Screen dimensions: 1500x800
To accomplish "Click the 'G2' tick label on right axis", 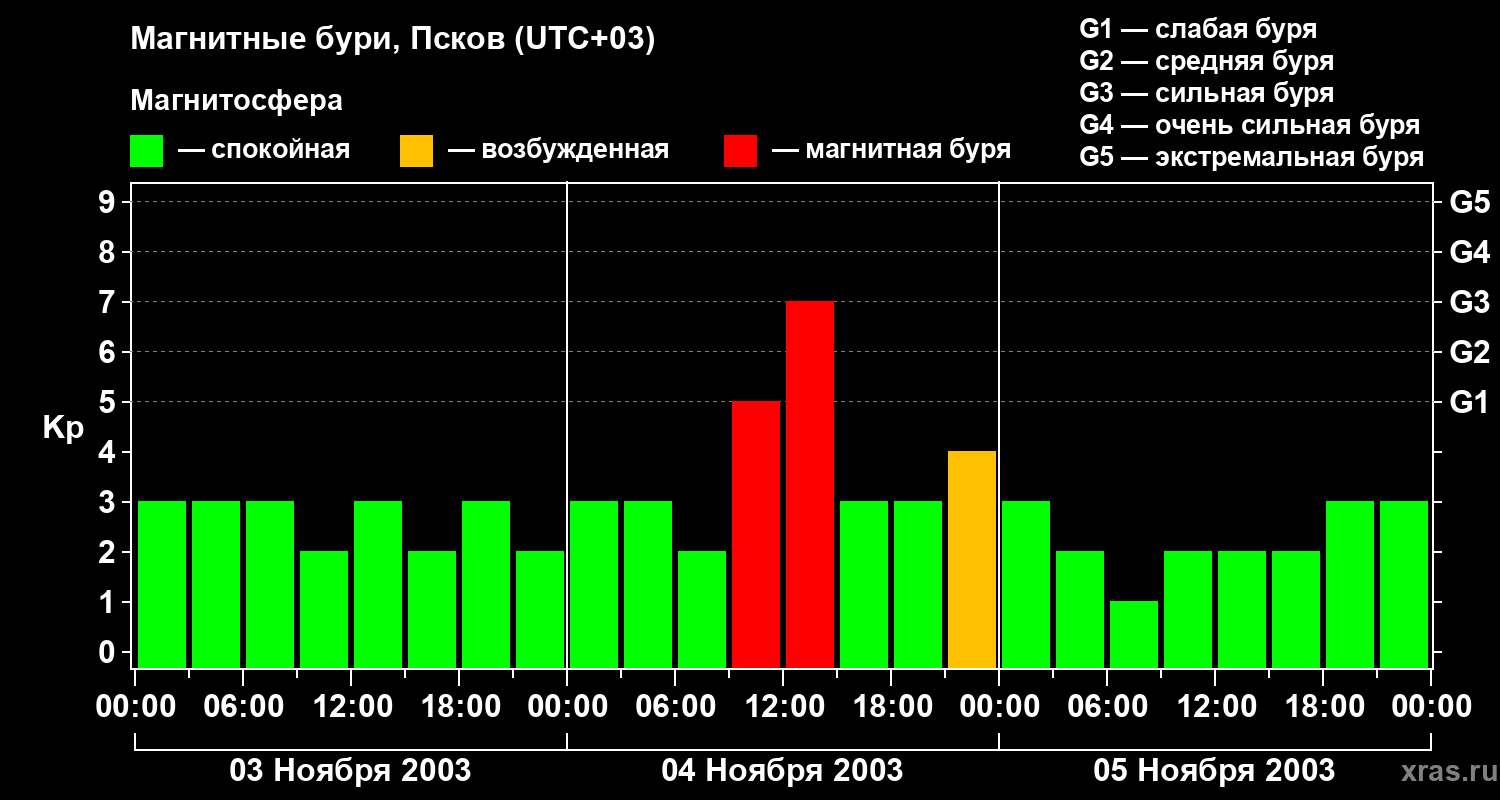I will [1469, 352].
